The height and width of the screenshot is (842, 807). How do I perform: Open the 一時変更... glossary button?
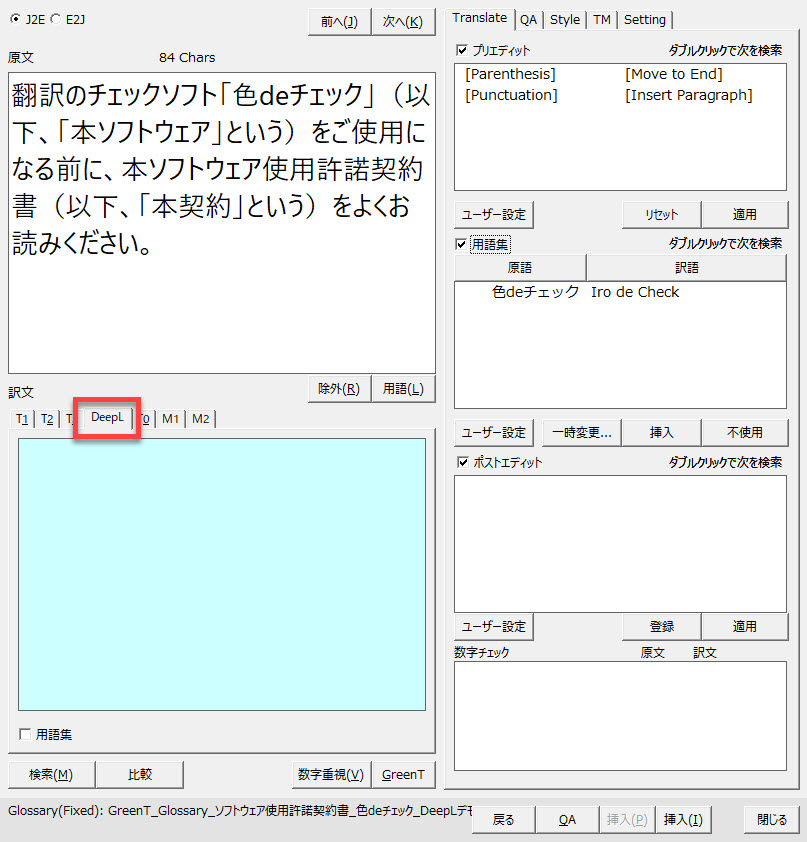click(x=581, y=433)
